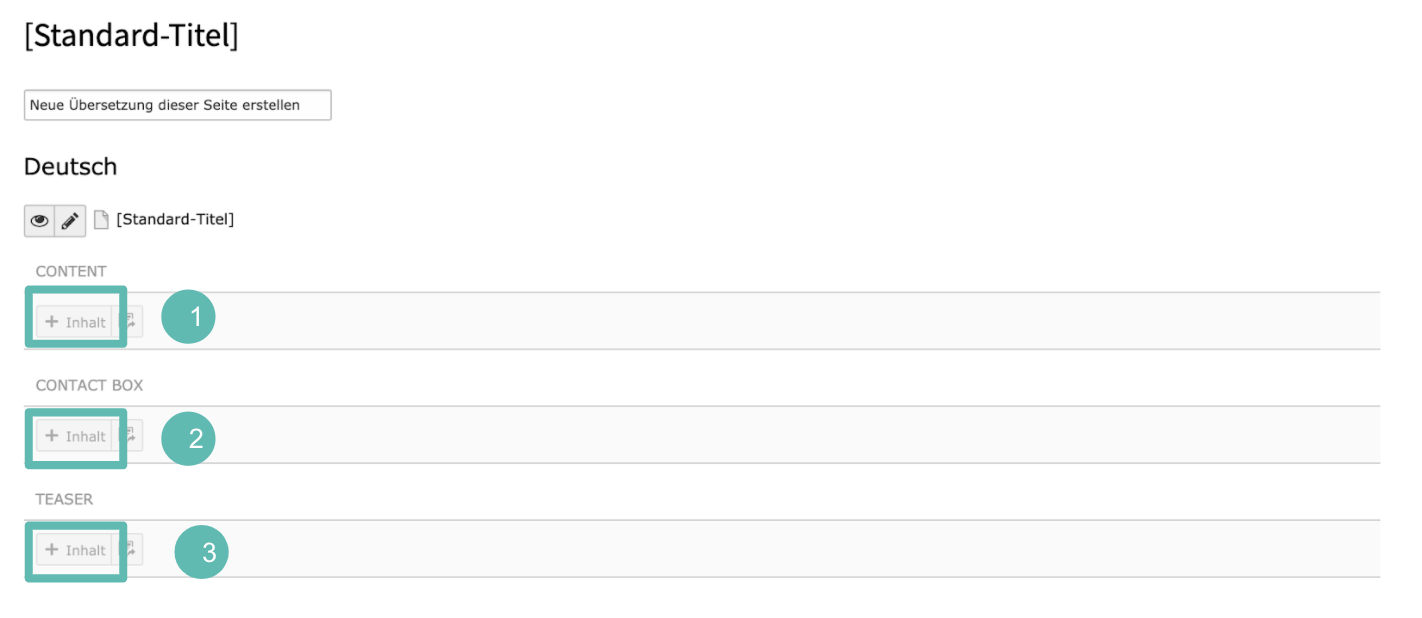Add content to the TEASER column
Viewport: 1422px width, 618px height.
click(75, 550)
